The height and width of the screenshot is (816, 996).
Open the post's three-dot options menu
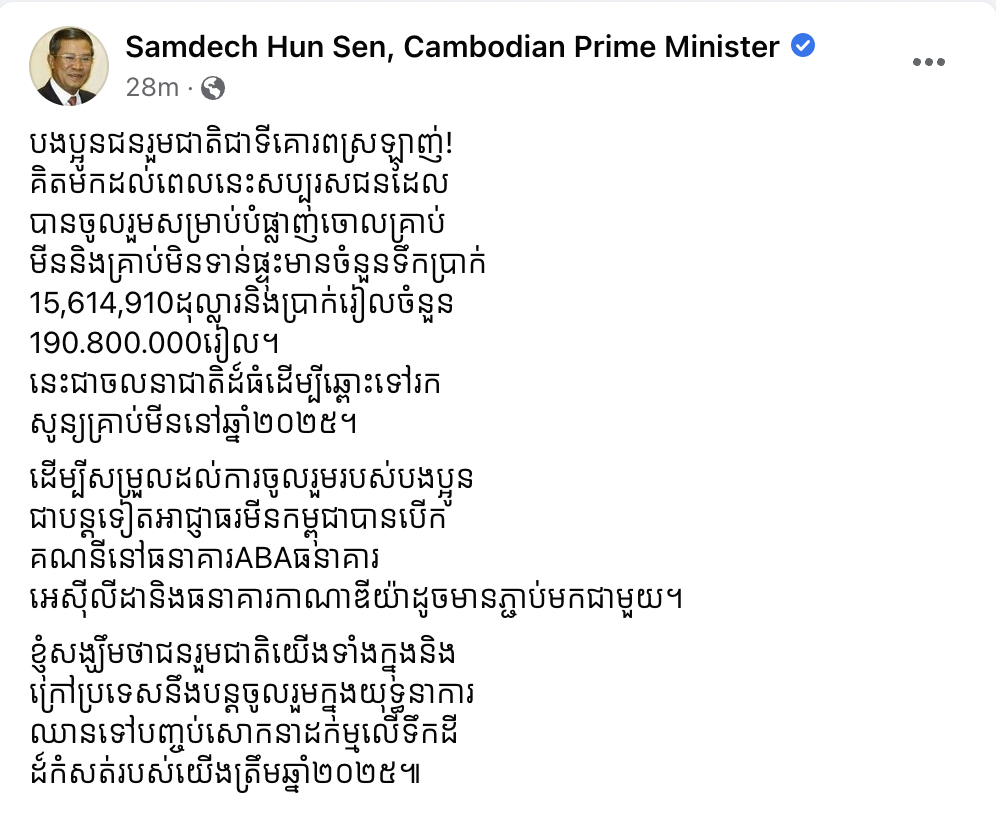click(928, 62)
